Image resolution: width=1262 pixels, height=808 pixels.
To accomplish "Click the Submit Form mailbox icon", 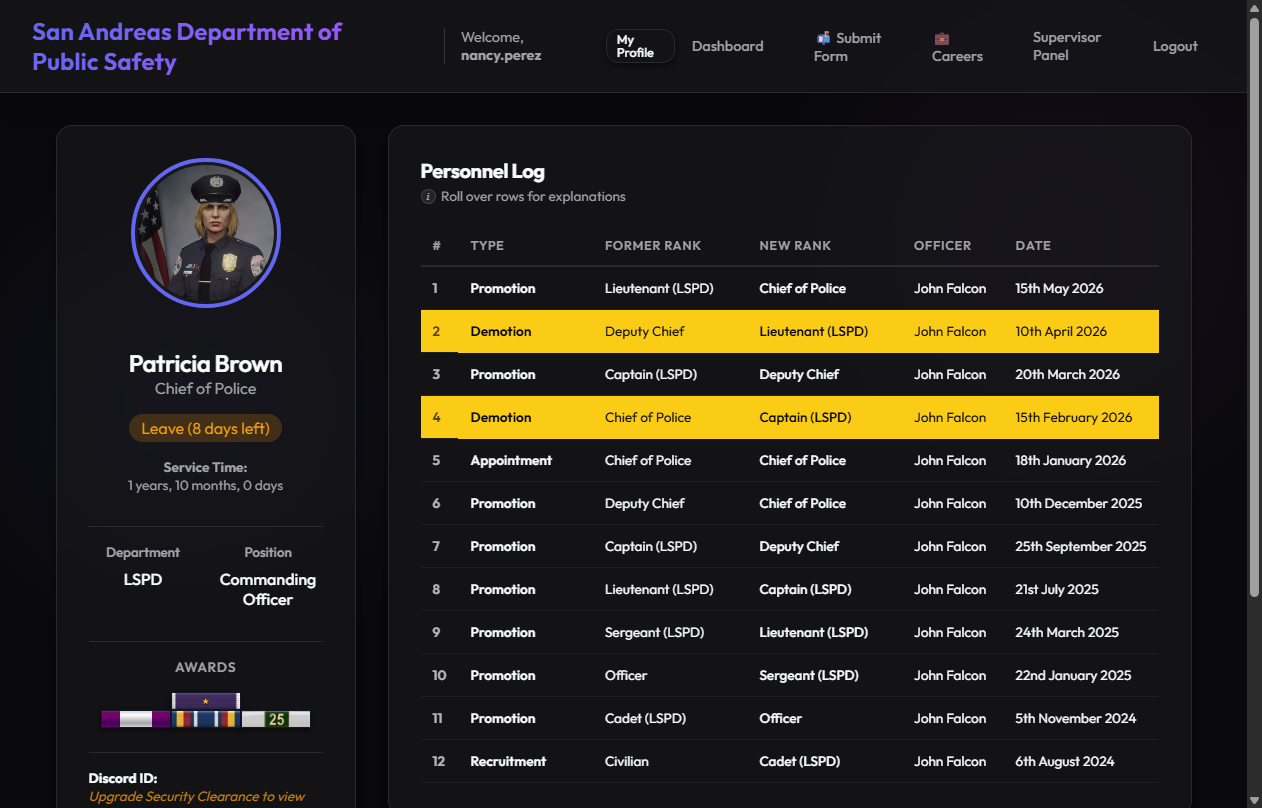I will tap(823, 38).
